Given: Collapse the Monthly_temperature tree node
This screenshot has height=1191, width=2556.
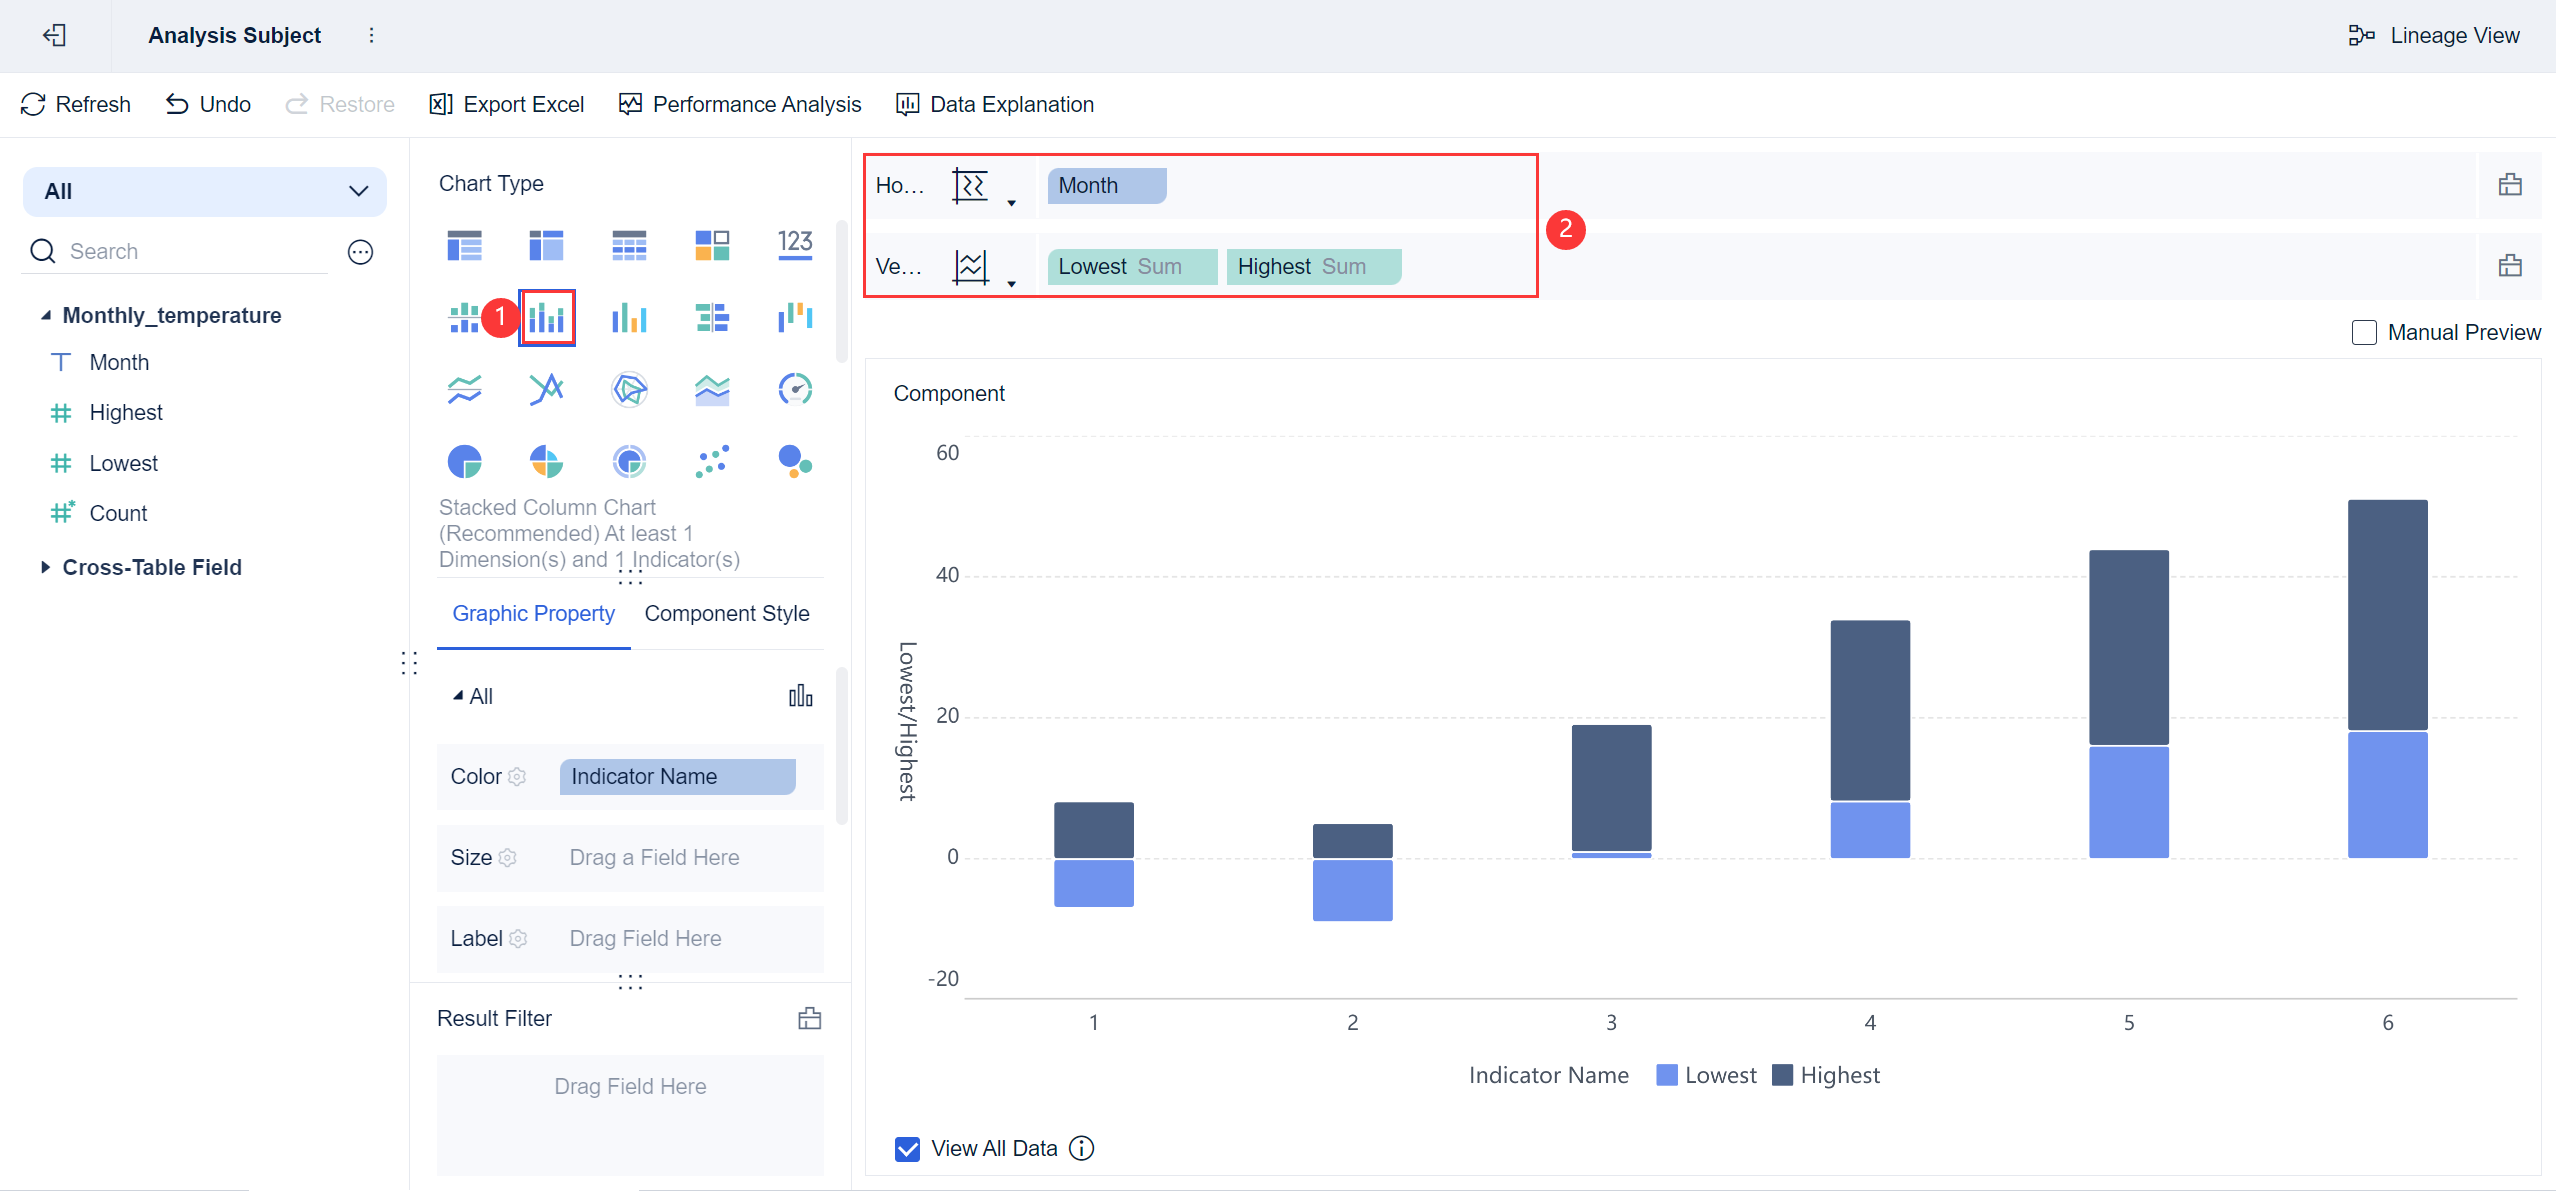Looking at the screenshot, I should [x=45, y=315].
